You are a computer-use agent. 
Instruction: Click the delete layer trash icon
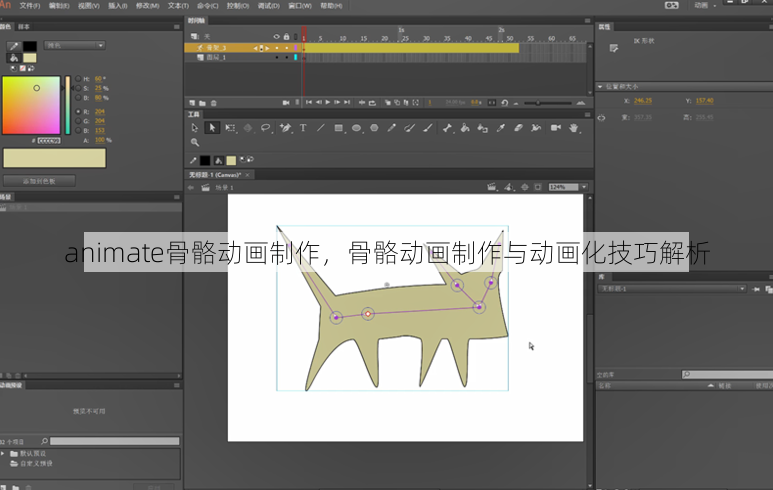[213, 103]
